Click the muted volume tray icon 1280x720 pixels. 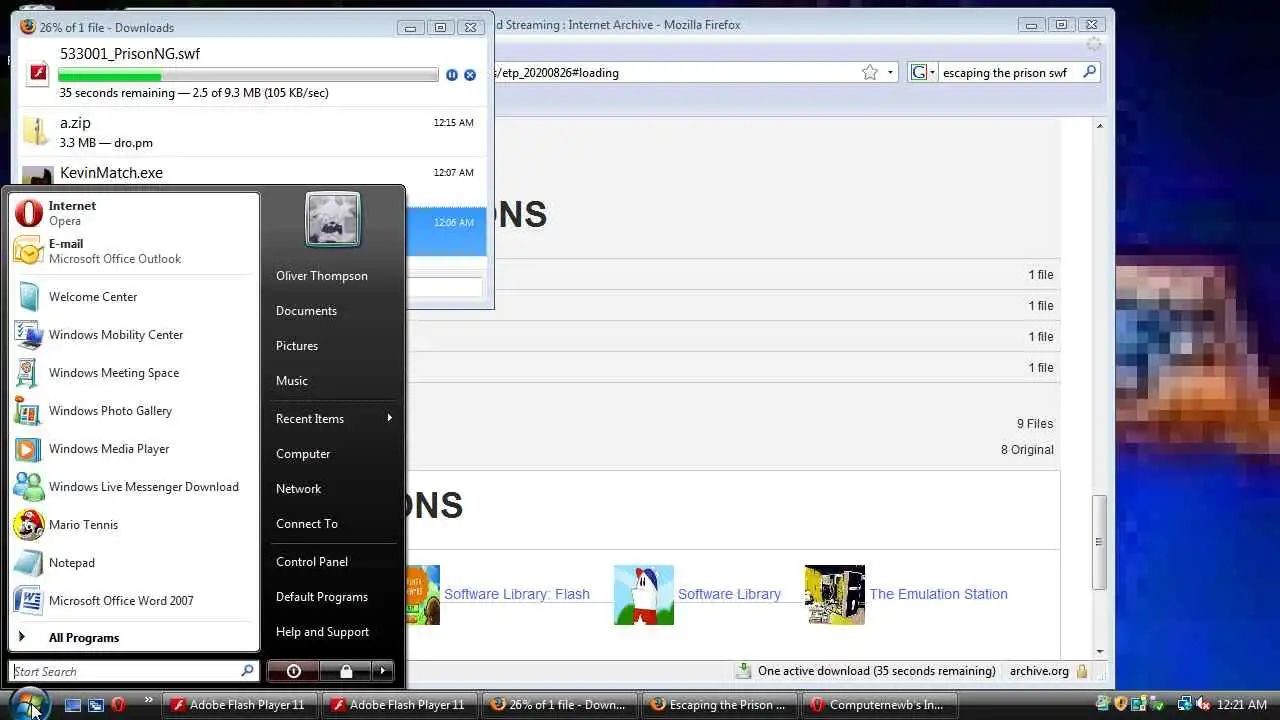[1204, 704]
